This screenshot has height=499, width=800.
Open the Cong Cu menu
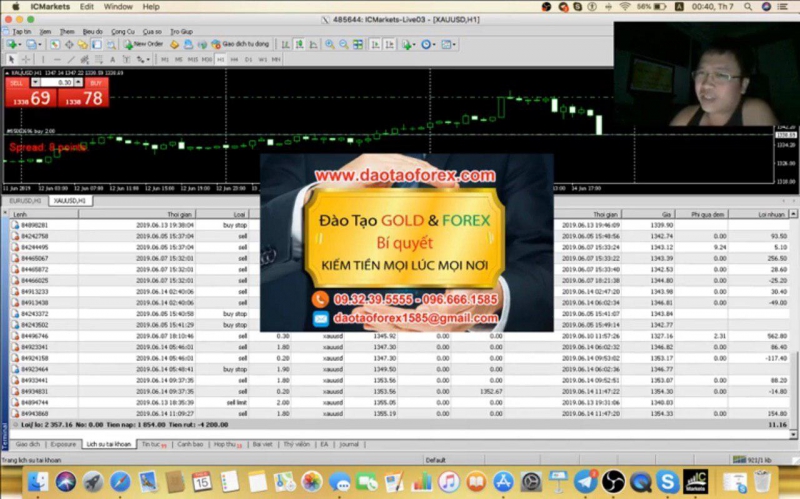(123, 32)
